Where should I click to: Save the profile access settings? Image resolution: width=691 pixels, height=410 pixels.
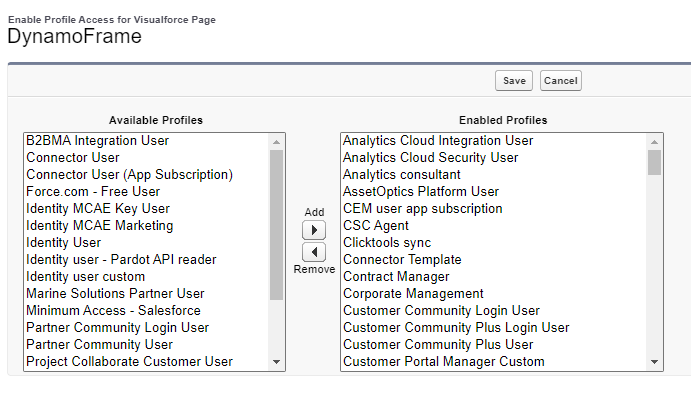514,81
